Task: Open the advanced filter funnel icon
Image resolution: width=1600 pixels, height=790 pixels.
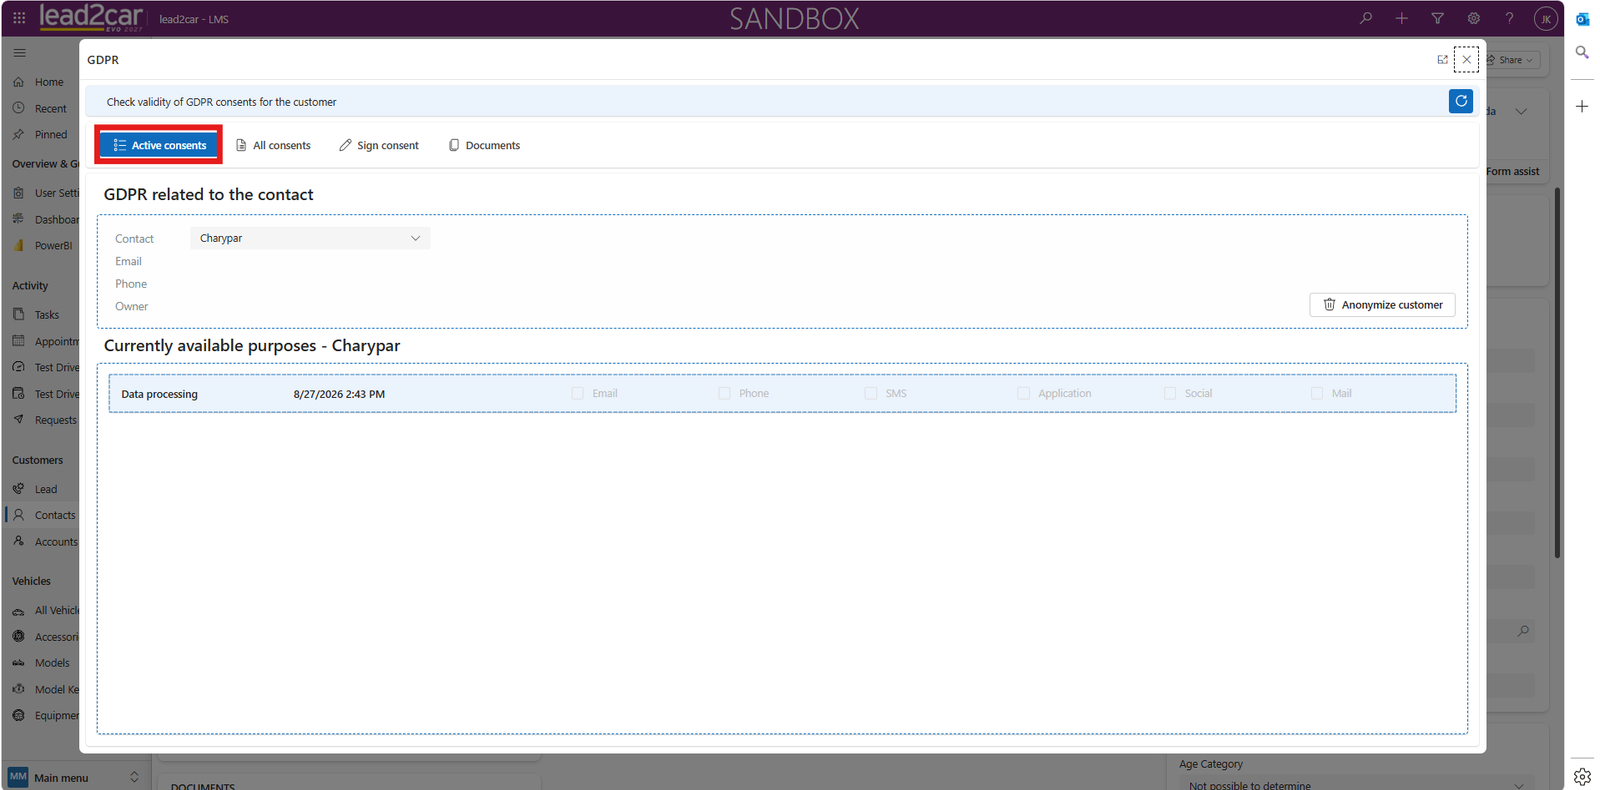Action: coord(1437,18)
